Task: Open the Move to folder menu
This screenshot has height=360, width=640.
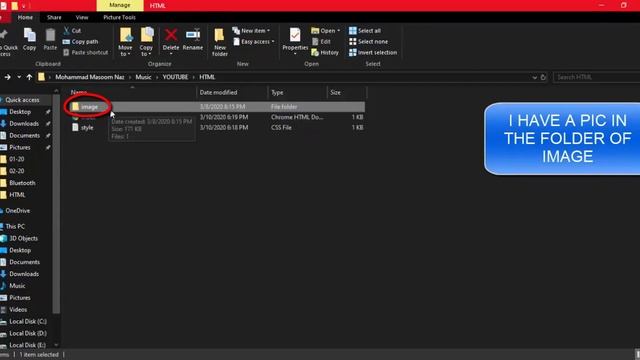Action: (125, 42)
